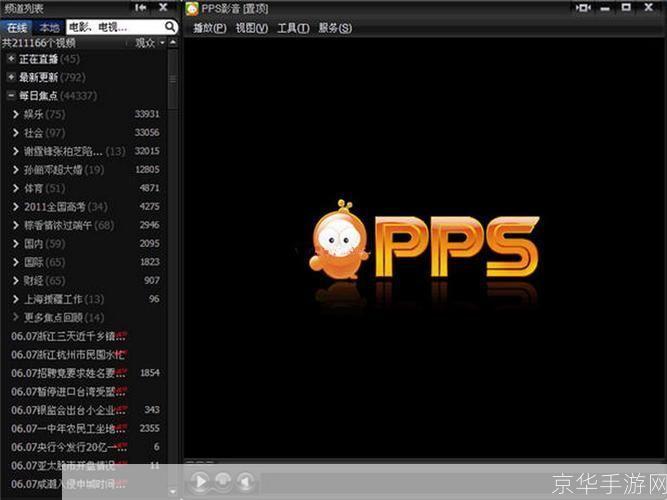Collapse the channel list panel with the arrow icon

click(x=140, y=7)
